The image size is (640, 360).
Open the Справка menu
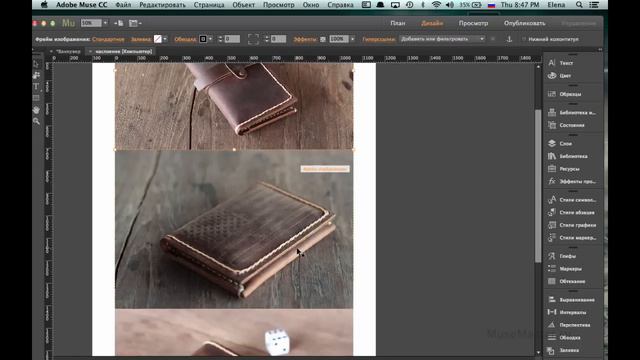click(x=340, y=5)
